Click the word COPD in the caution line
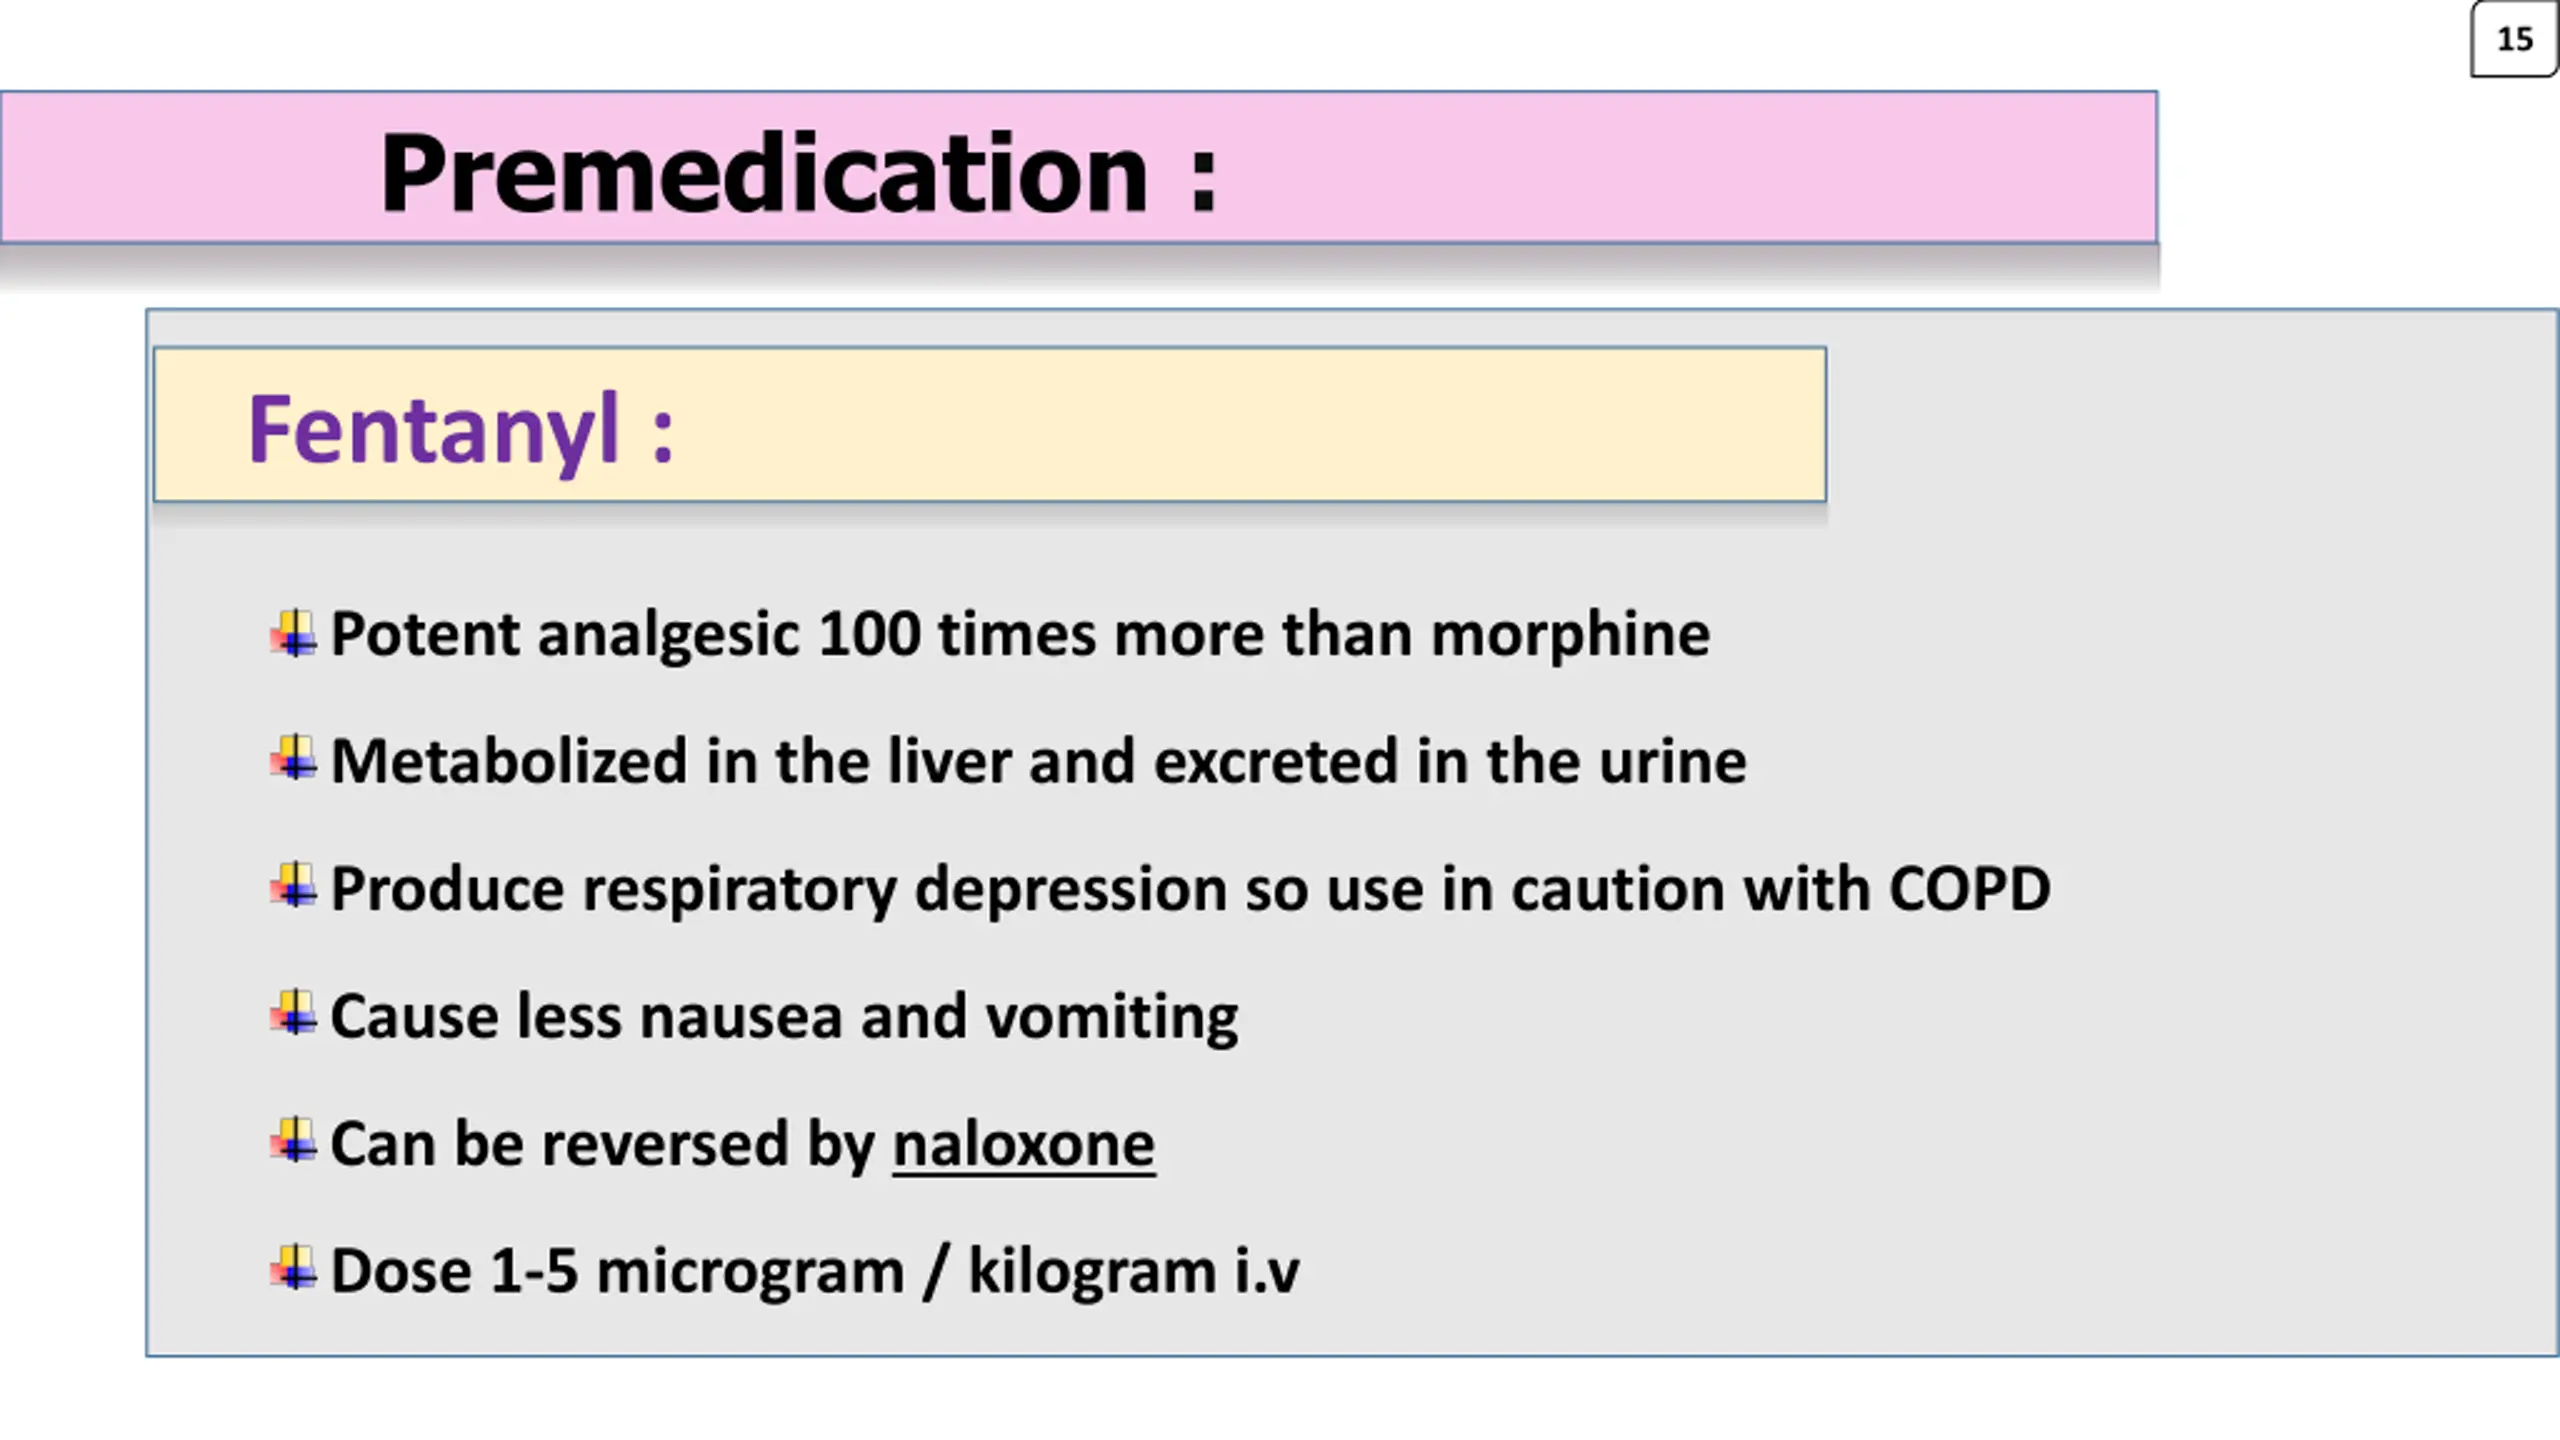Screen dimensions: 2560x1440 (1969, 888)
